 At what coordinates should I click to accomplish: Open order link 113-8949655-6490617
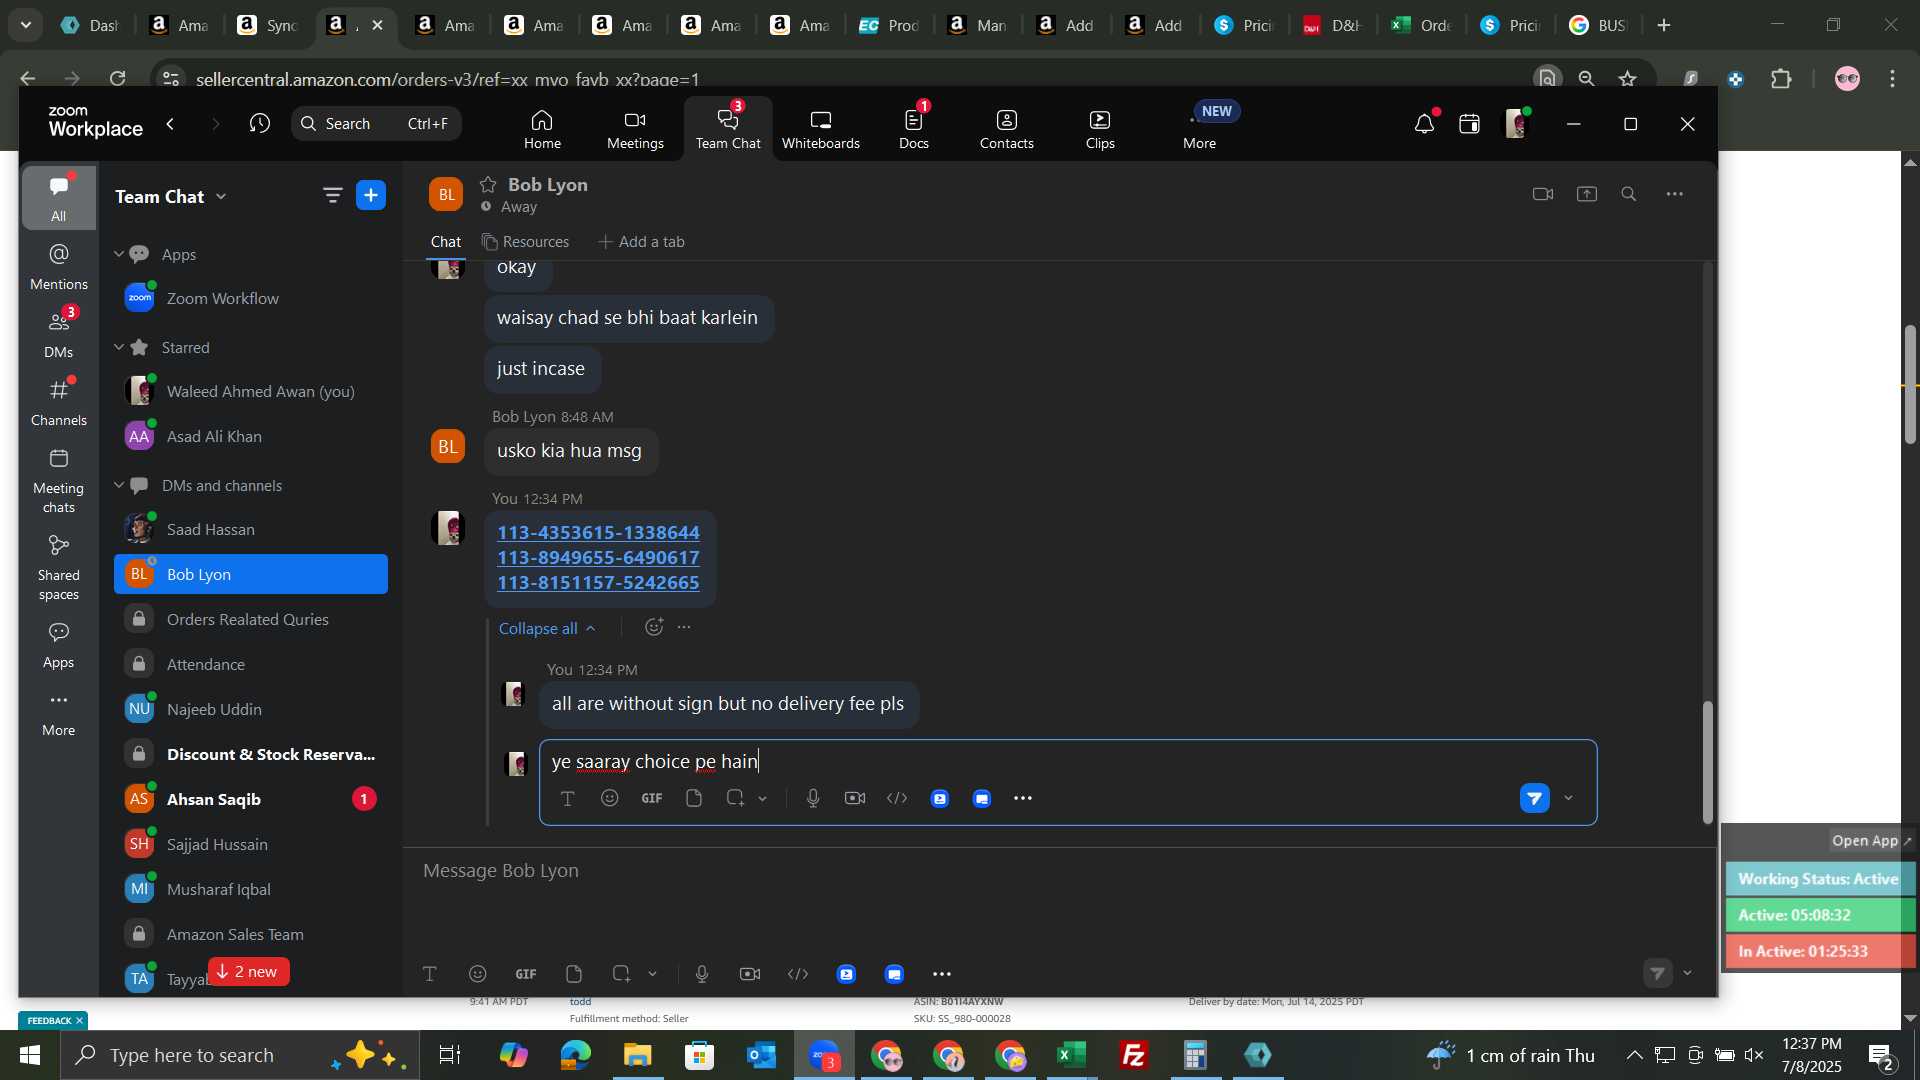[598, 558]
